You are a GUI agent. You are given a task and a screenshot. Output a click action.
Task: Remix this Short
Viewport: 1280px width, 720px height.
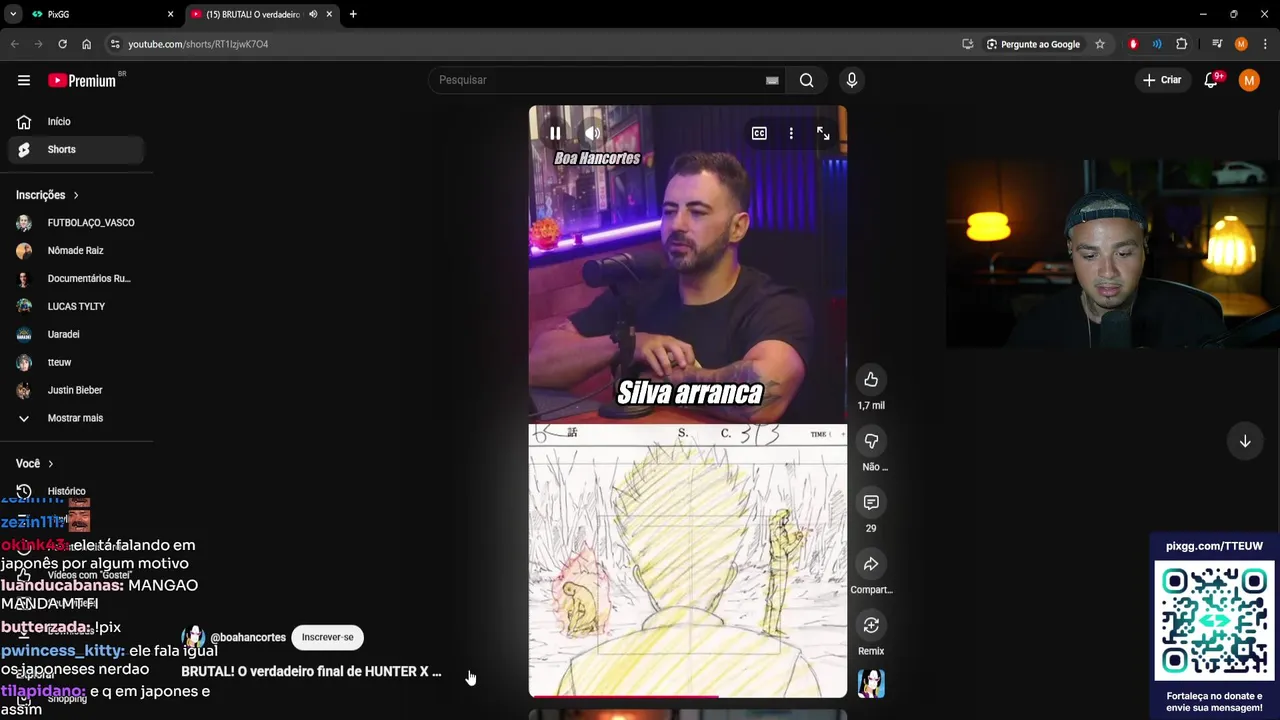[x=871, y=625]
